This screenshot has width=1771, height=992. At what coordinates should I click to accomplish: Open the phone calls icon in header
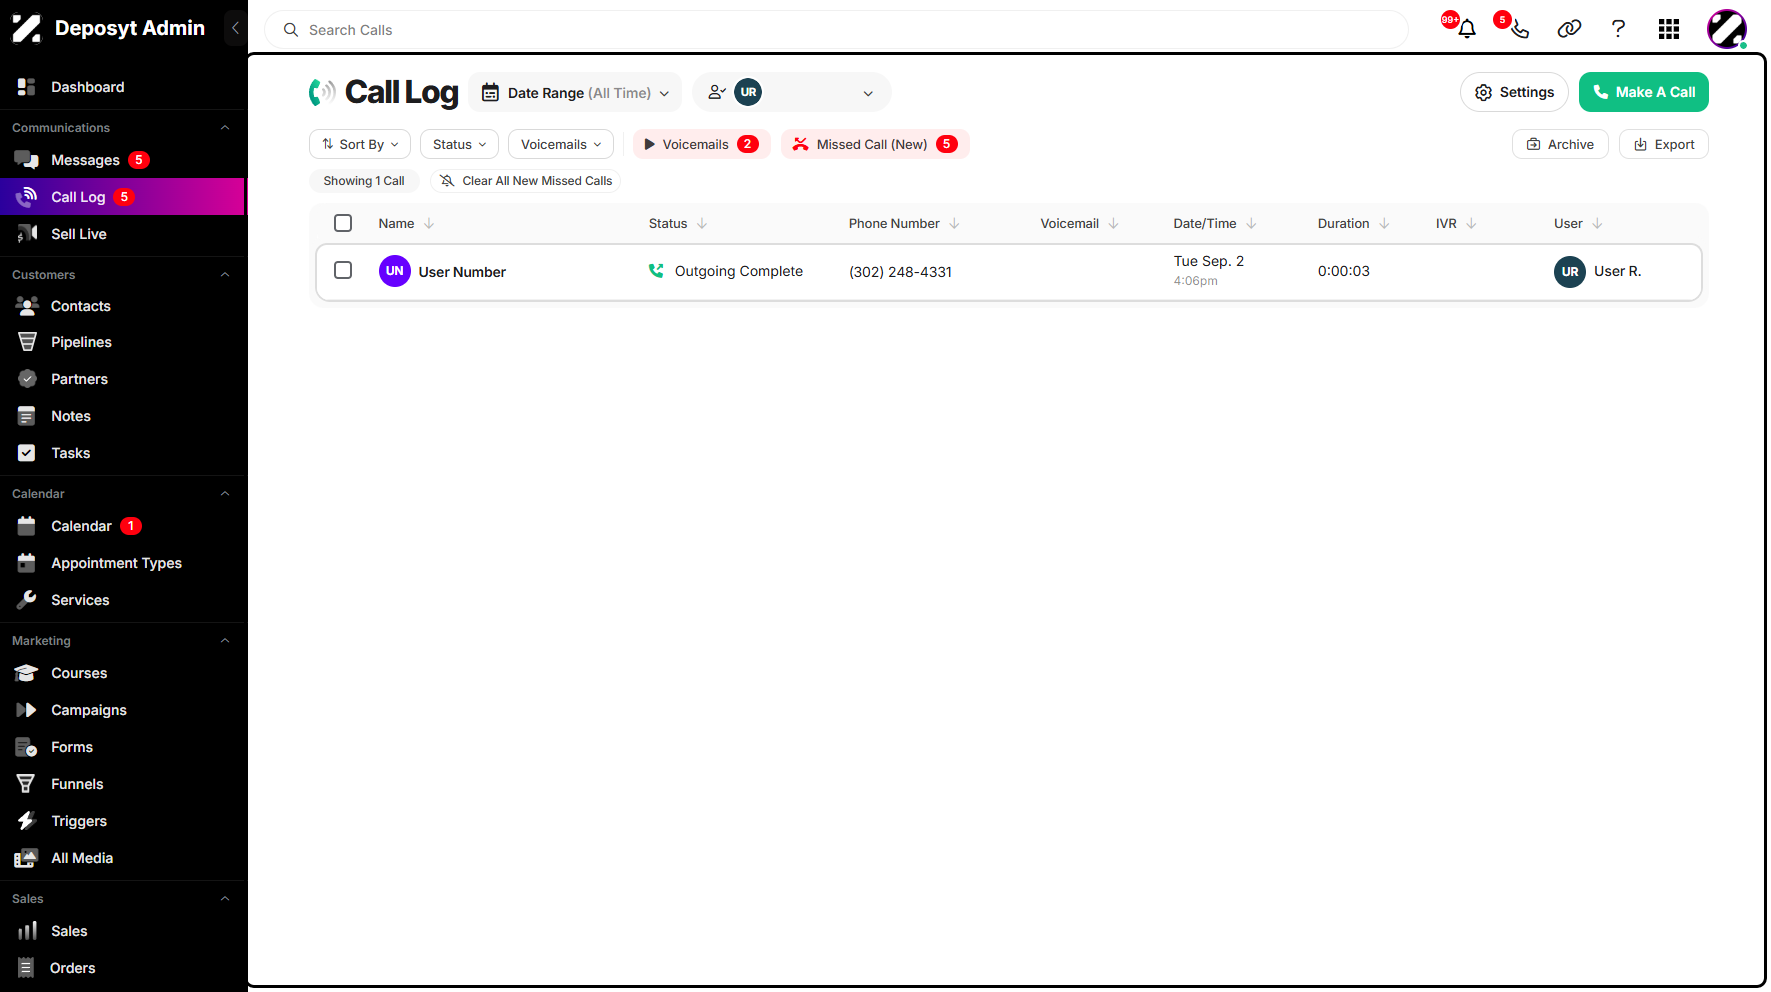click(x=1519, y=29)
